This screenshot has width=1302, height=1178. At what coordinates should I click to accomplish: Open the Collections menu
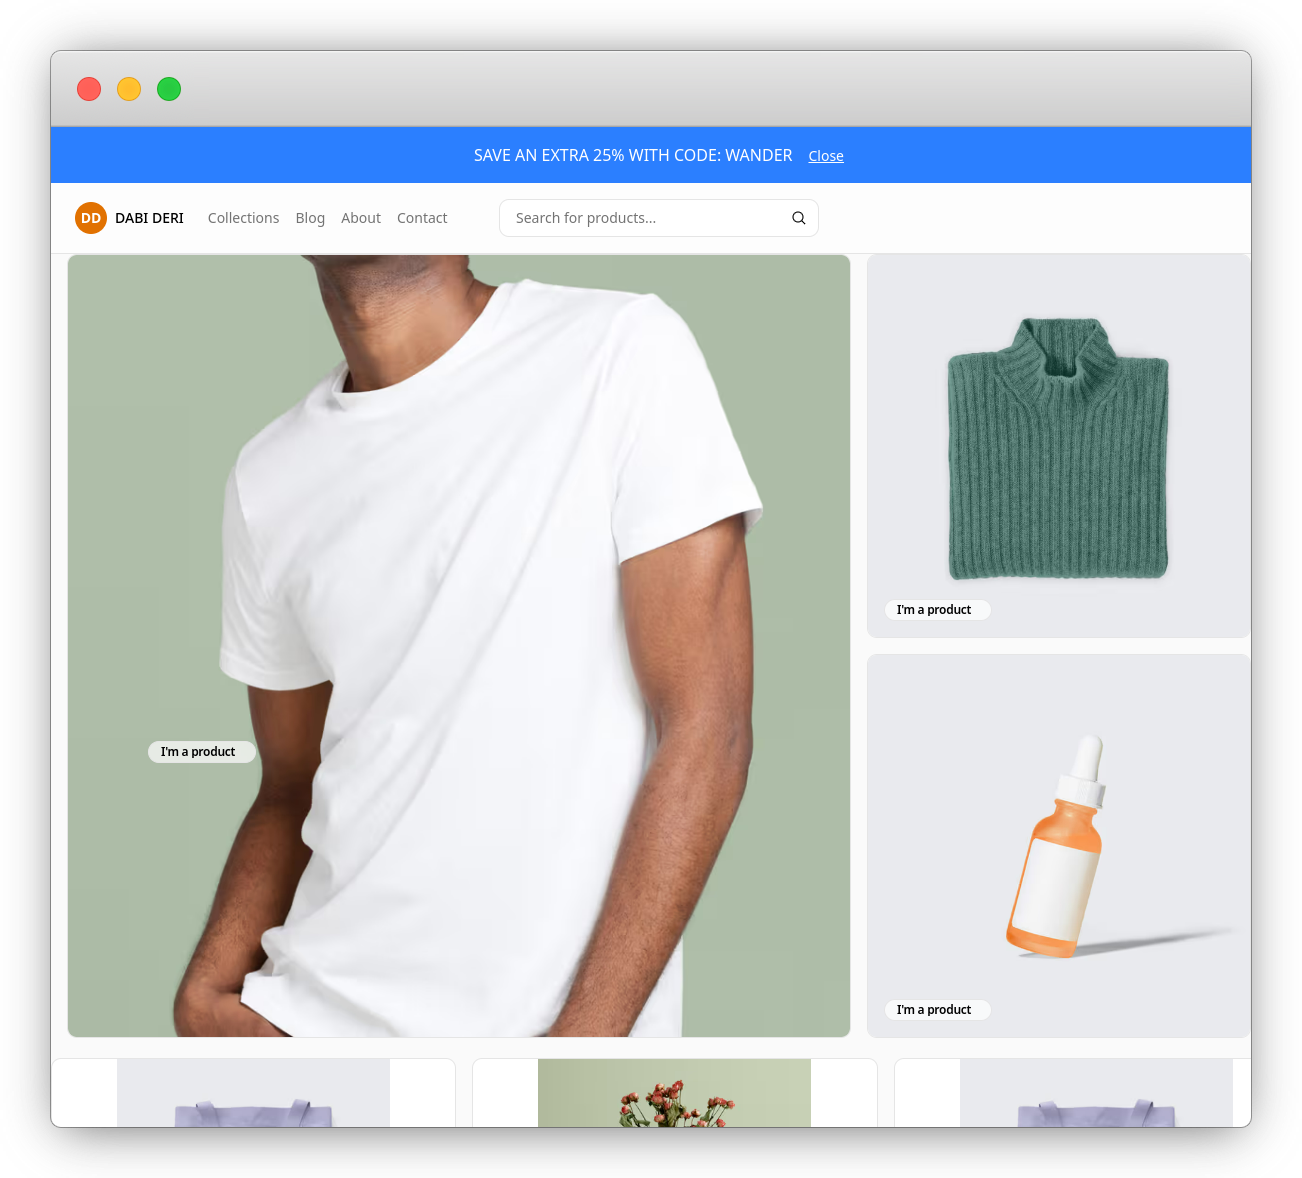243,217
